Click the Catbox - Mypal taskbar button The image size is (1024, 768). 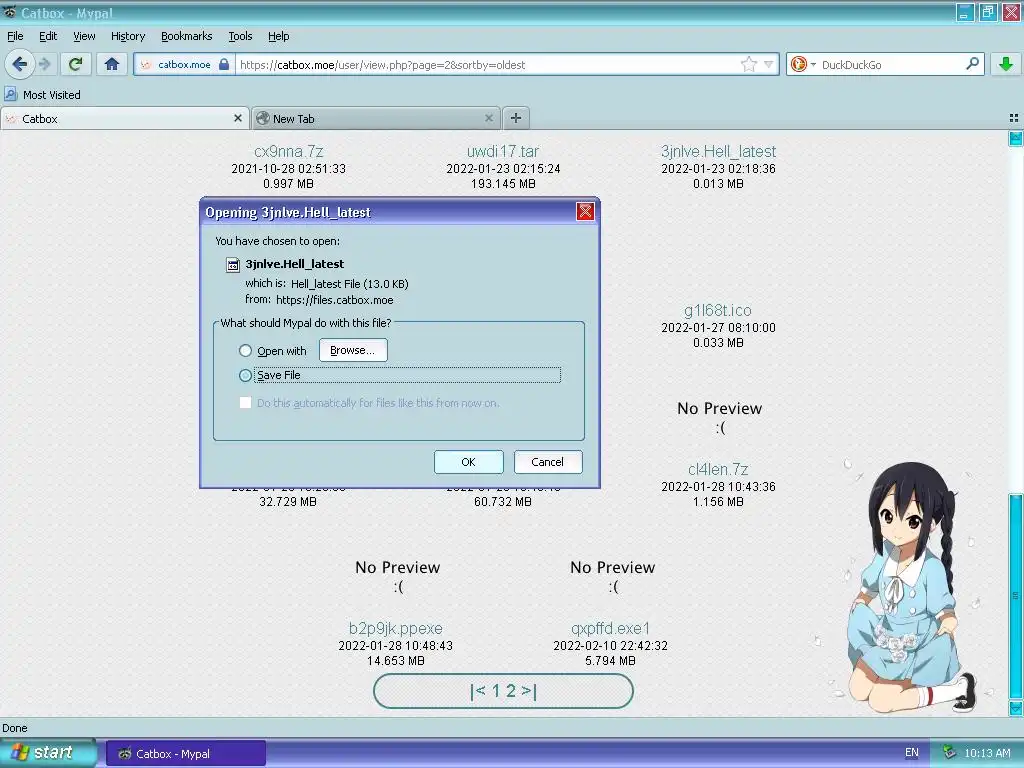185,754
